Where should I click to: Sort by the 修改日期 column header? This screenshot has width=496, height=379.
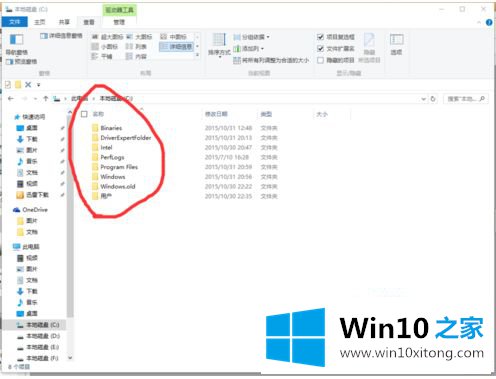pos(216,114)
